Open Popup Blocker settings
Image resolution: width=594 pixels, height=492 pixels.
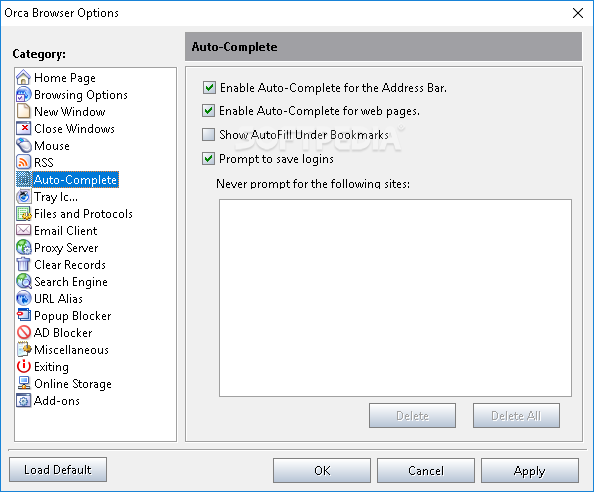click(x=73, y=316)
